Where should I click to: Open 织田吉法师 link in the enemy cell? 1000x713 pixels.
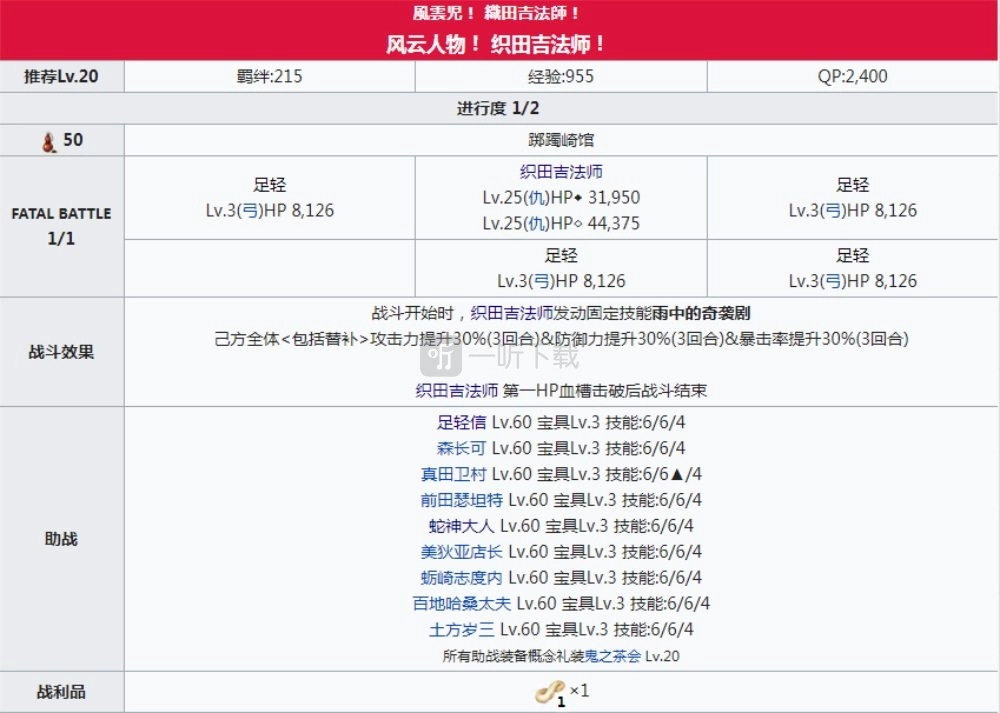[561, 172]
